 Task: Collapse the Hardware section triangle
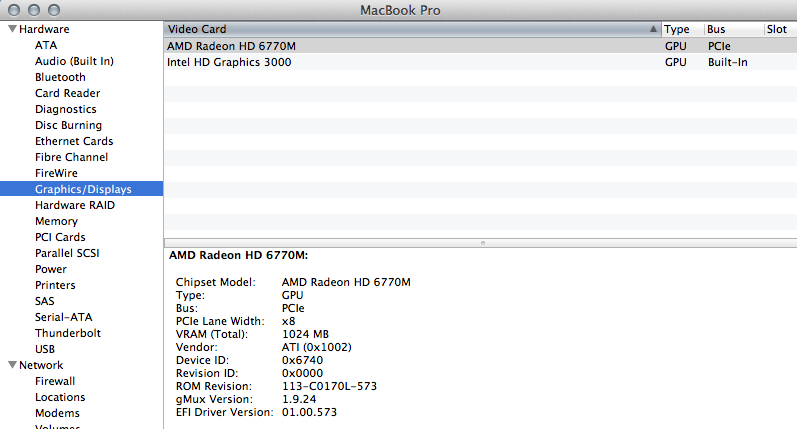pos(13,29)
